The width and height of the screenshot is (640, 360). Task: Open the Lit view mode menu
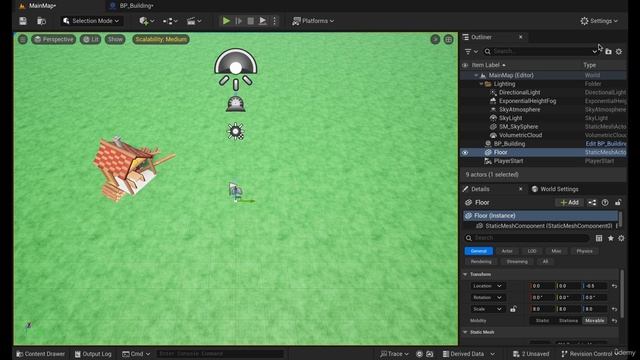pyautogui.click(x=90, y=39)
